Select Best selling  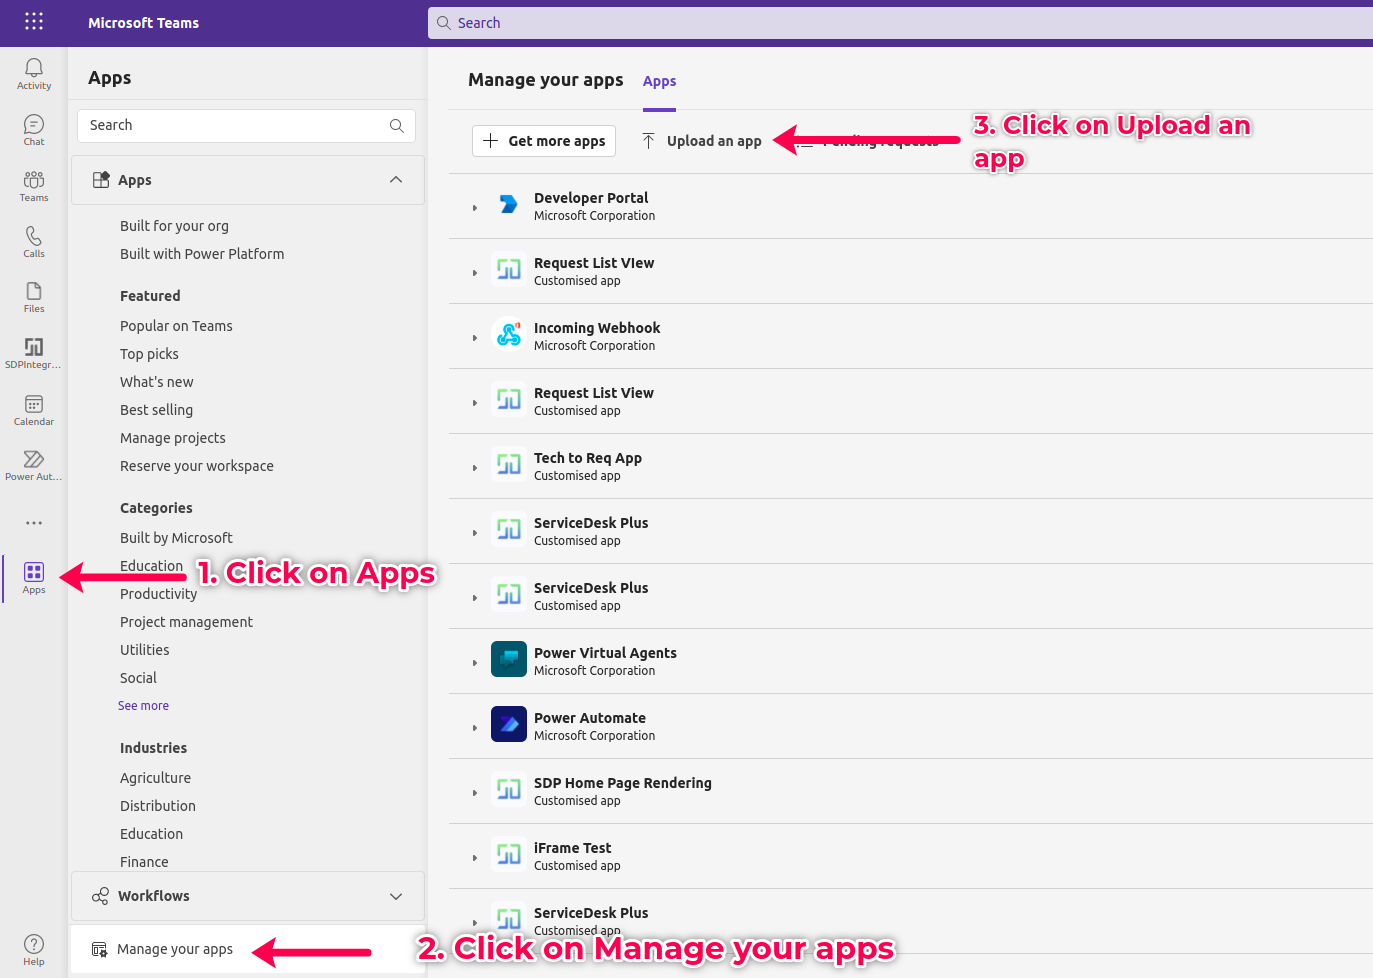156,410
